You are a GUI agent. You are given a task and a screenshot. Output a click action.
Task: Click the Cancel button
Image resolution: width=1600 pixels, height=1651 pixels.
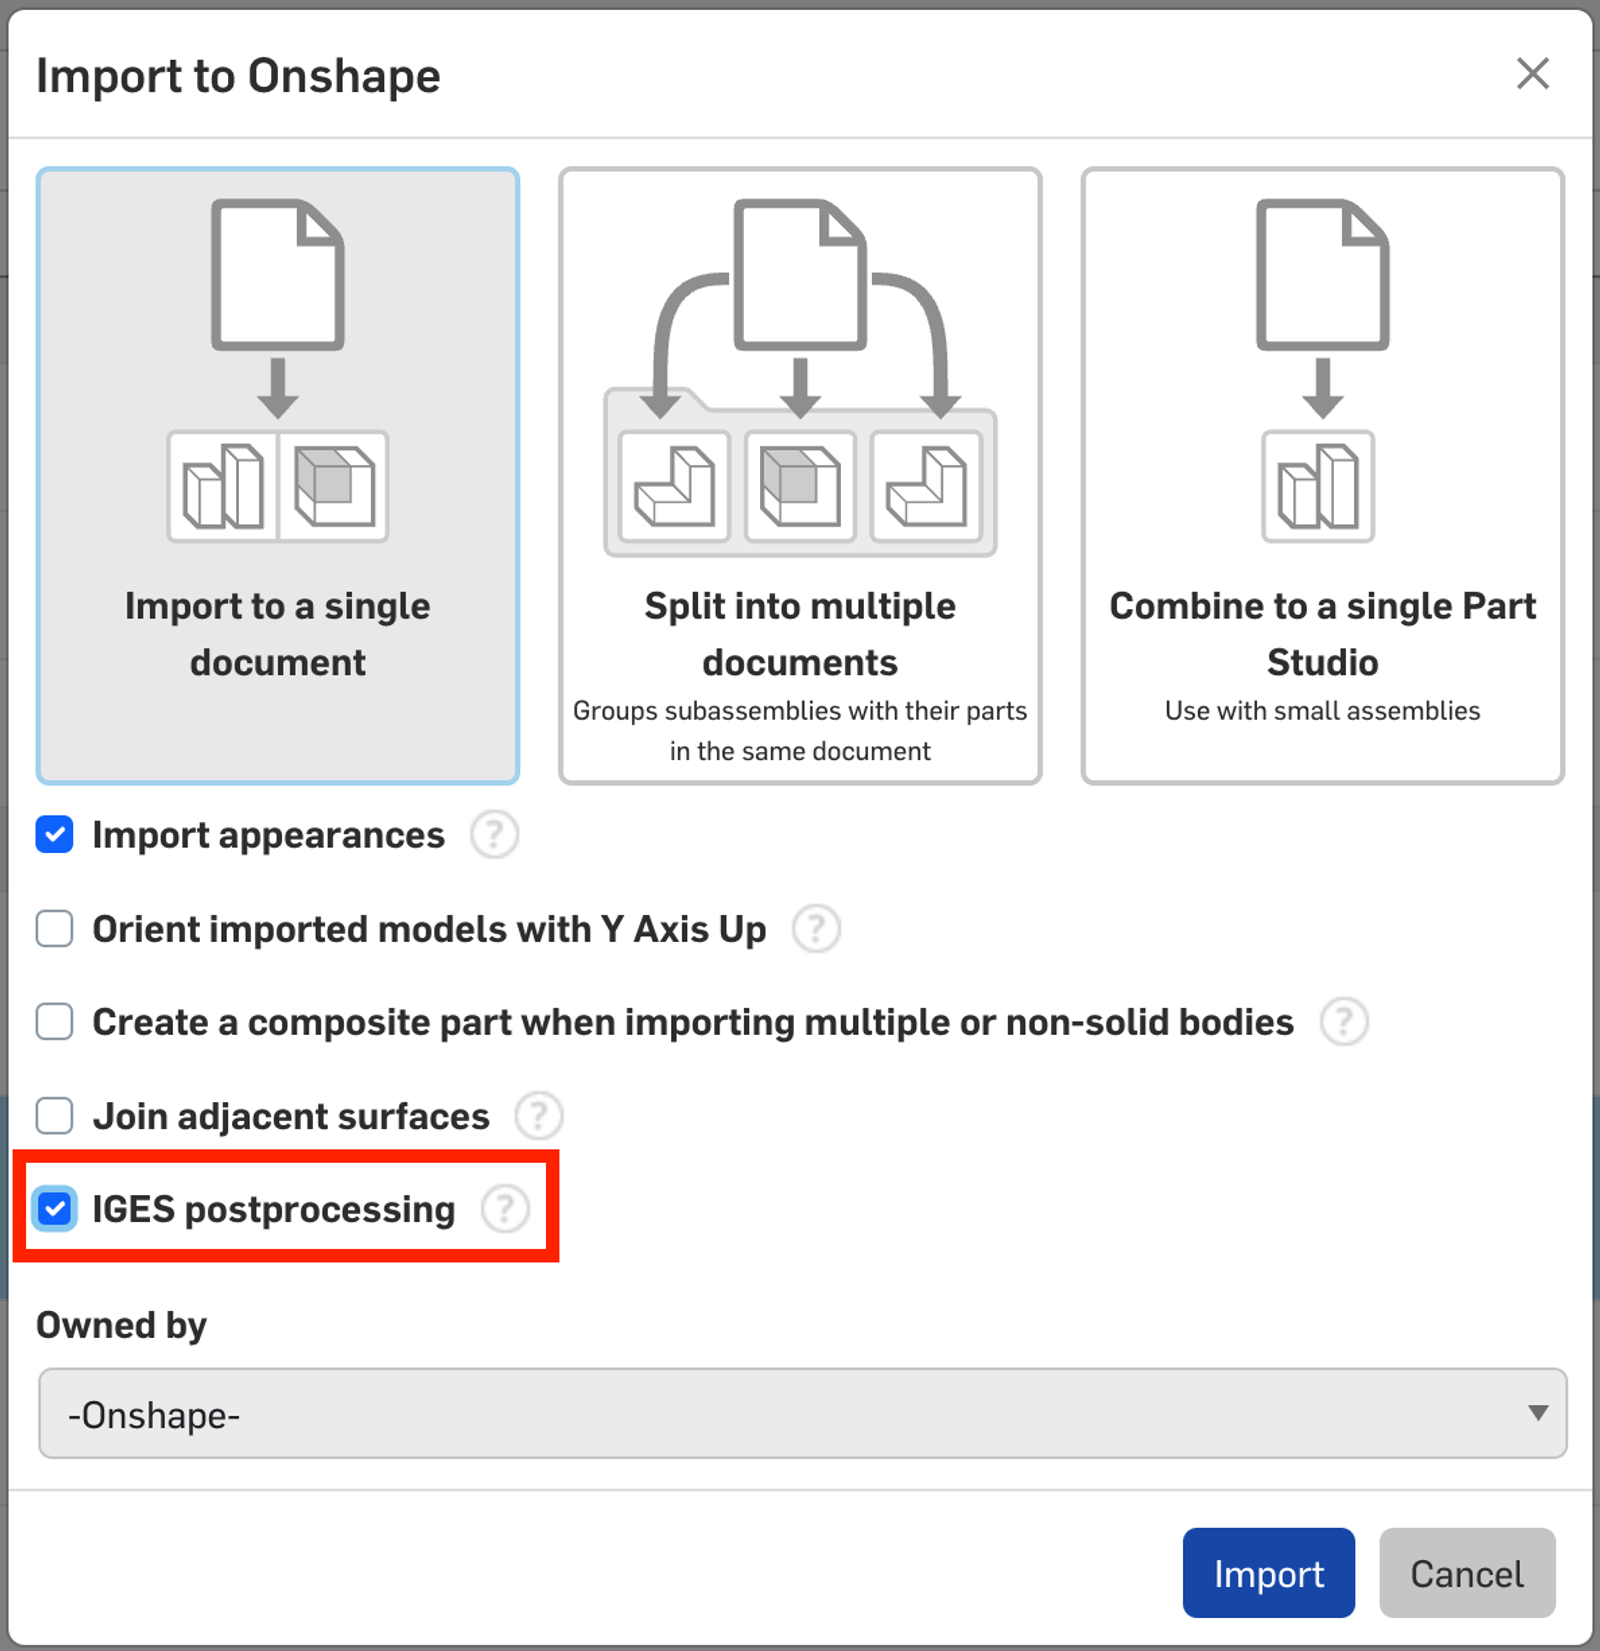click(1466, 1573)
